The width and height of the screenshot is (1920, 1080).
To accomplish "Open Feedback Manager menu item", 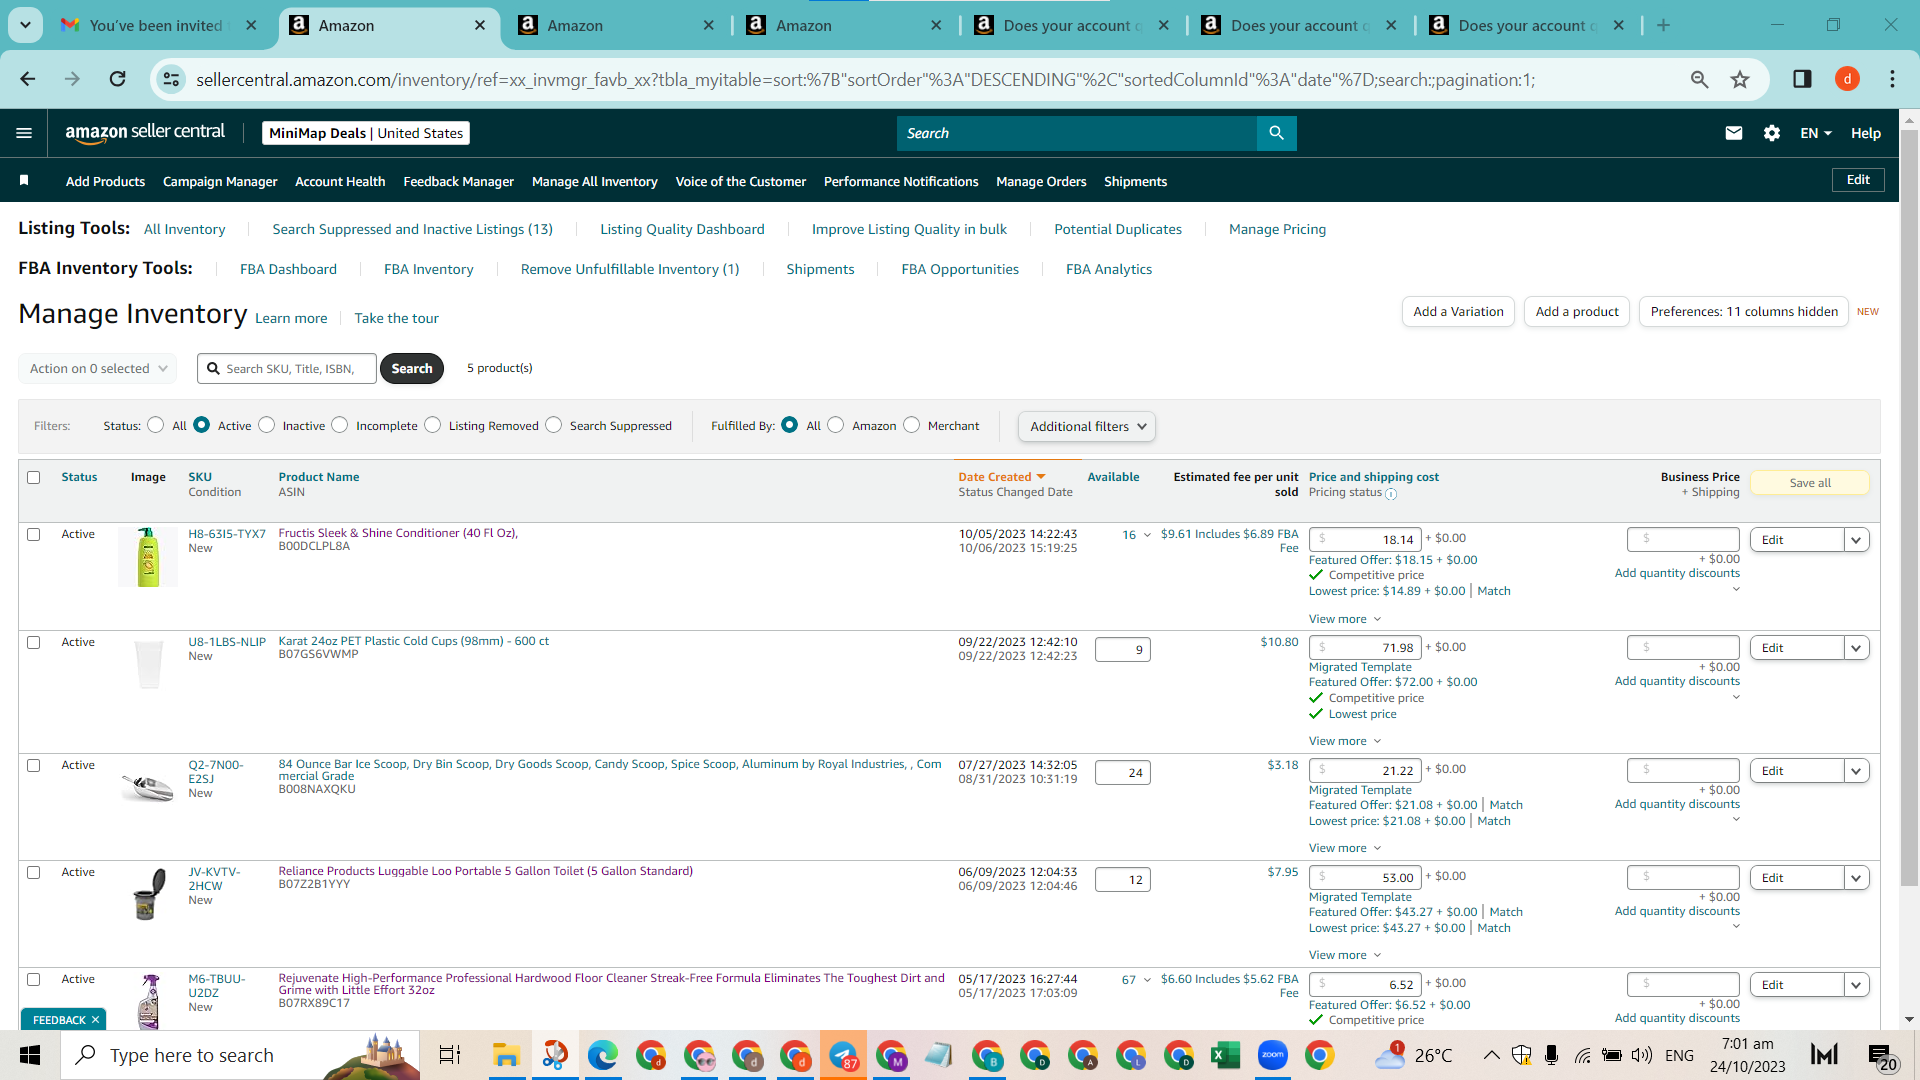I will click(x=458, y=181).
